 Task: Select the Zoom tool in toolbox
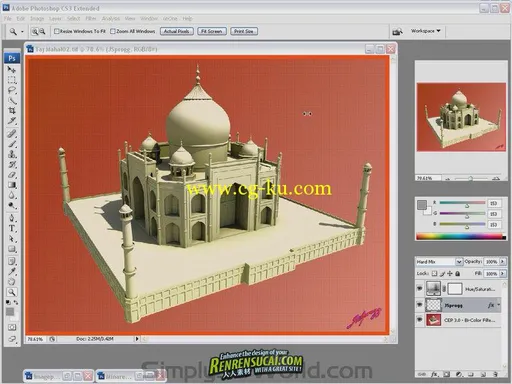[12, 292]
